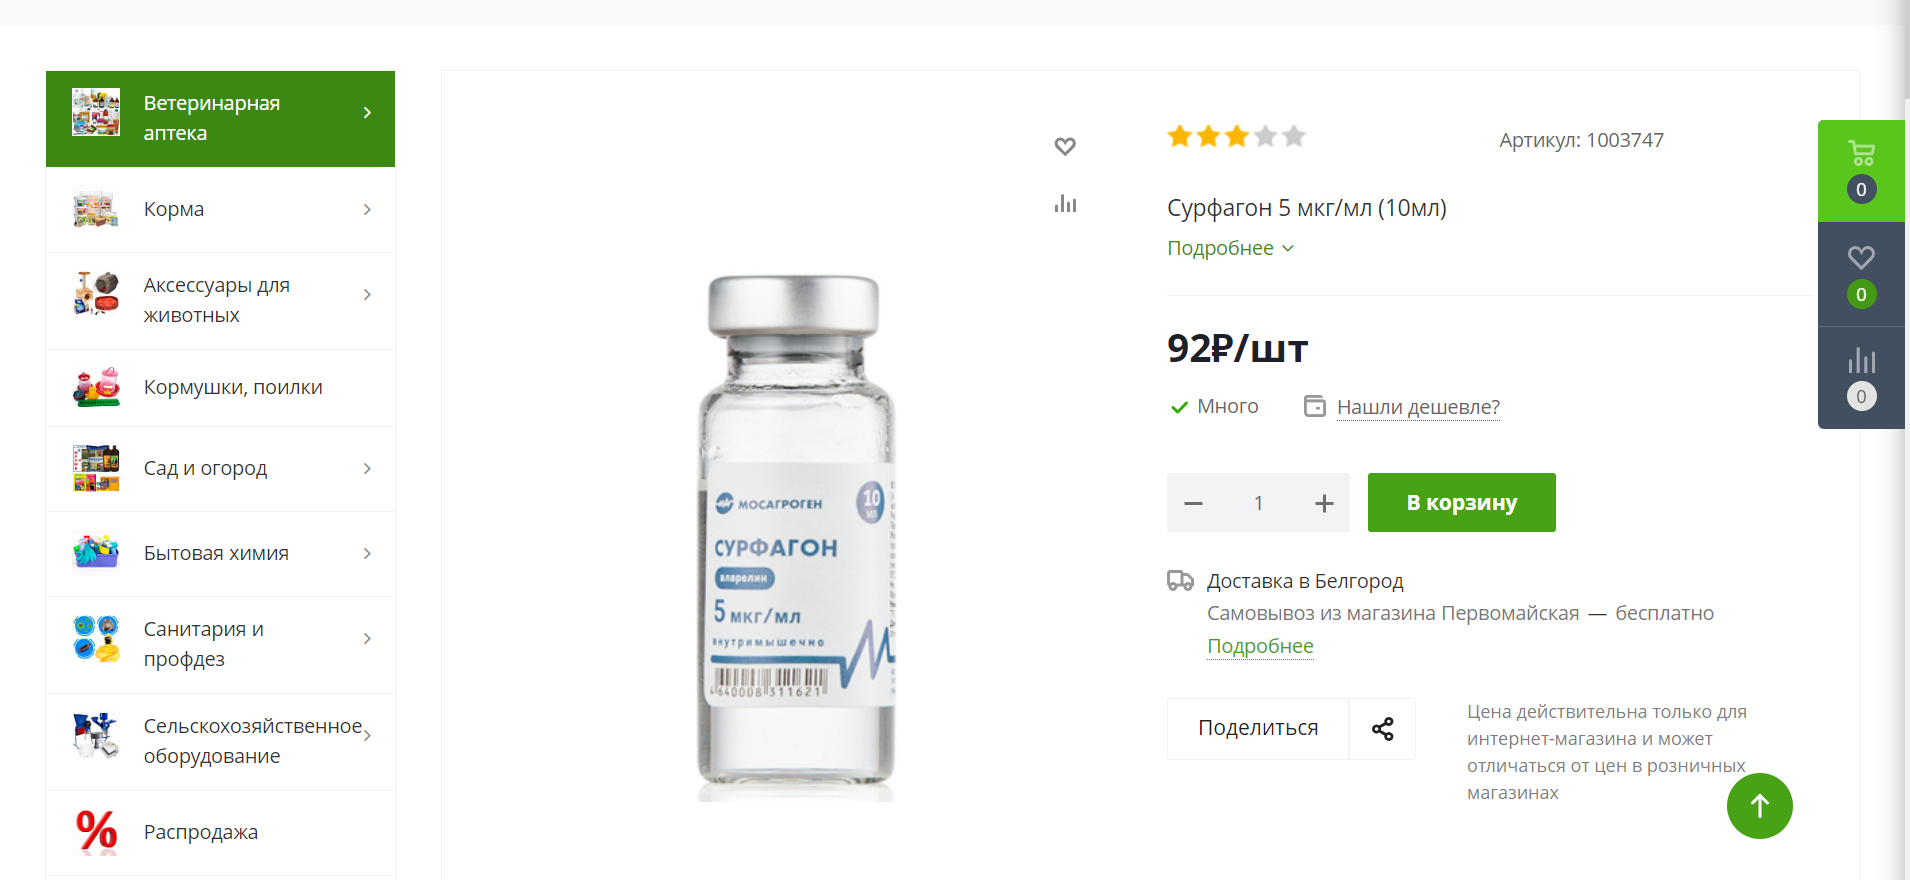Image resolution: width=1910 pixels, height=880 pixels.
Task: Increase quantity with plus stepper
Action: point(1324,502)
